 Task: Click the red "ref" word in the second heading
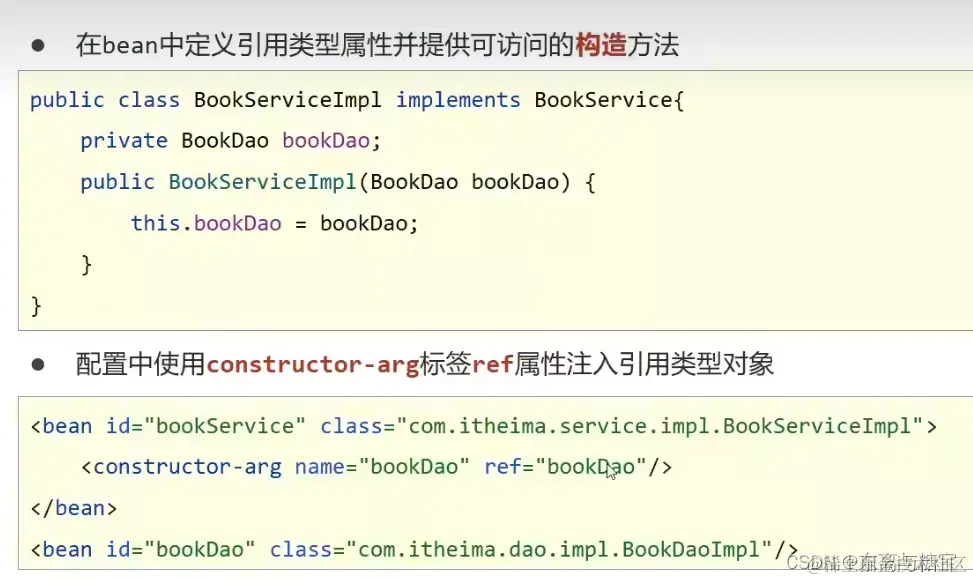point(492,364)
